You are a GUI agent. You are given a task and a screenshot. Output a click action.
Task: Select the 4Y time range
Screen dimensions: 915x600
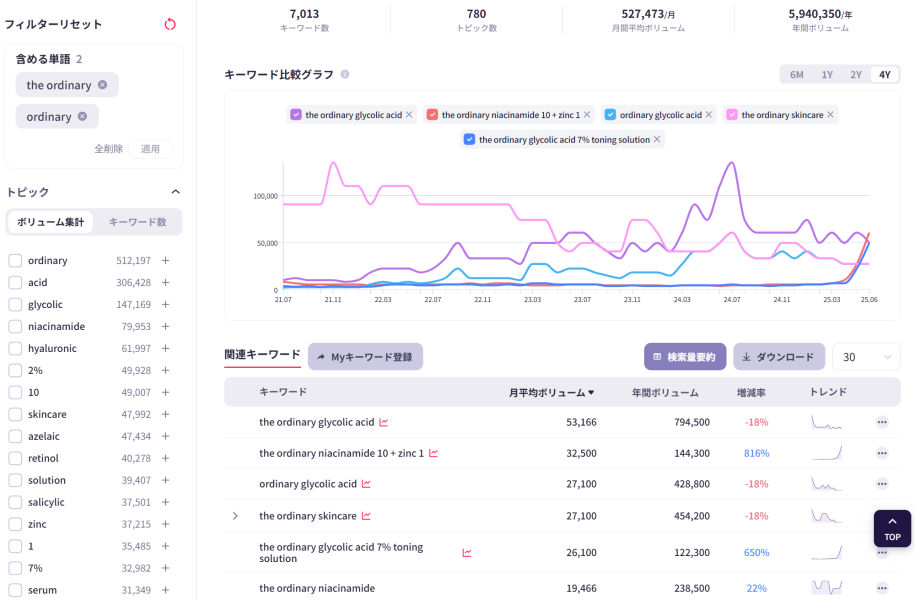(x=885, y=74)
